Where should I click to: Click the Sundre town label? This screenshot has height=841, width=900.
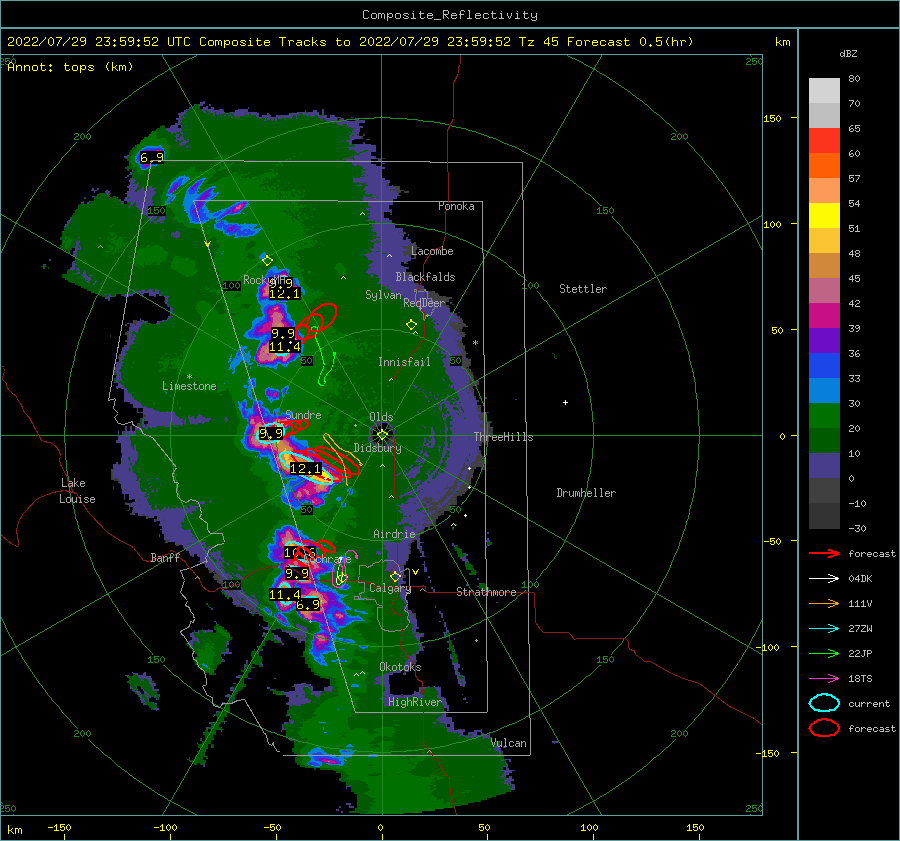coord(304,414)
